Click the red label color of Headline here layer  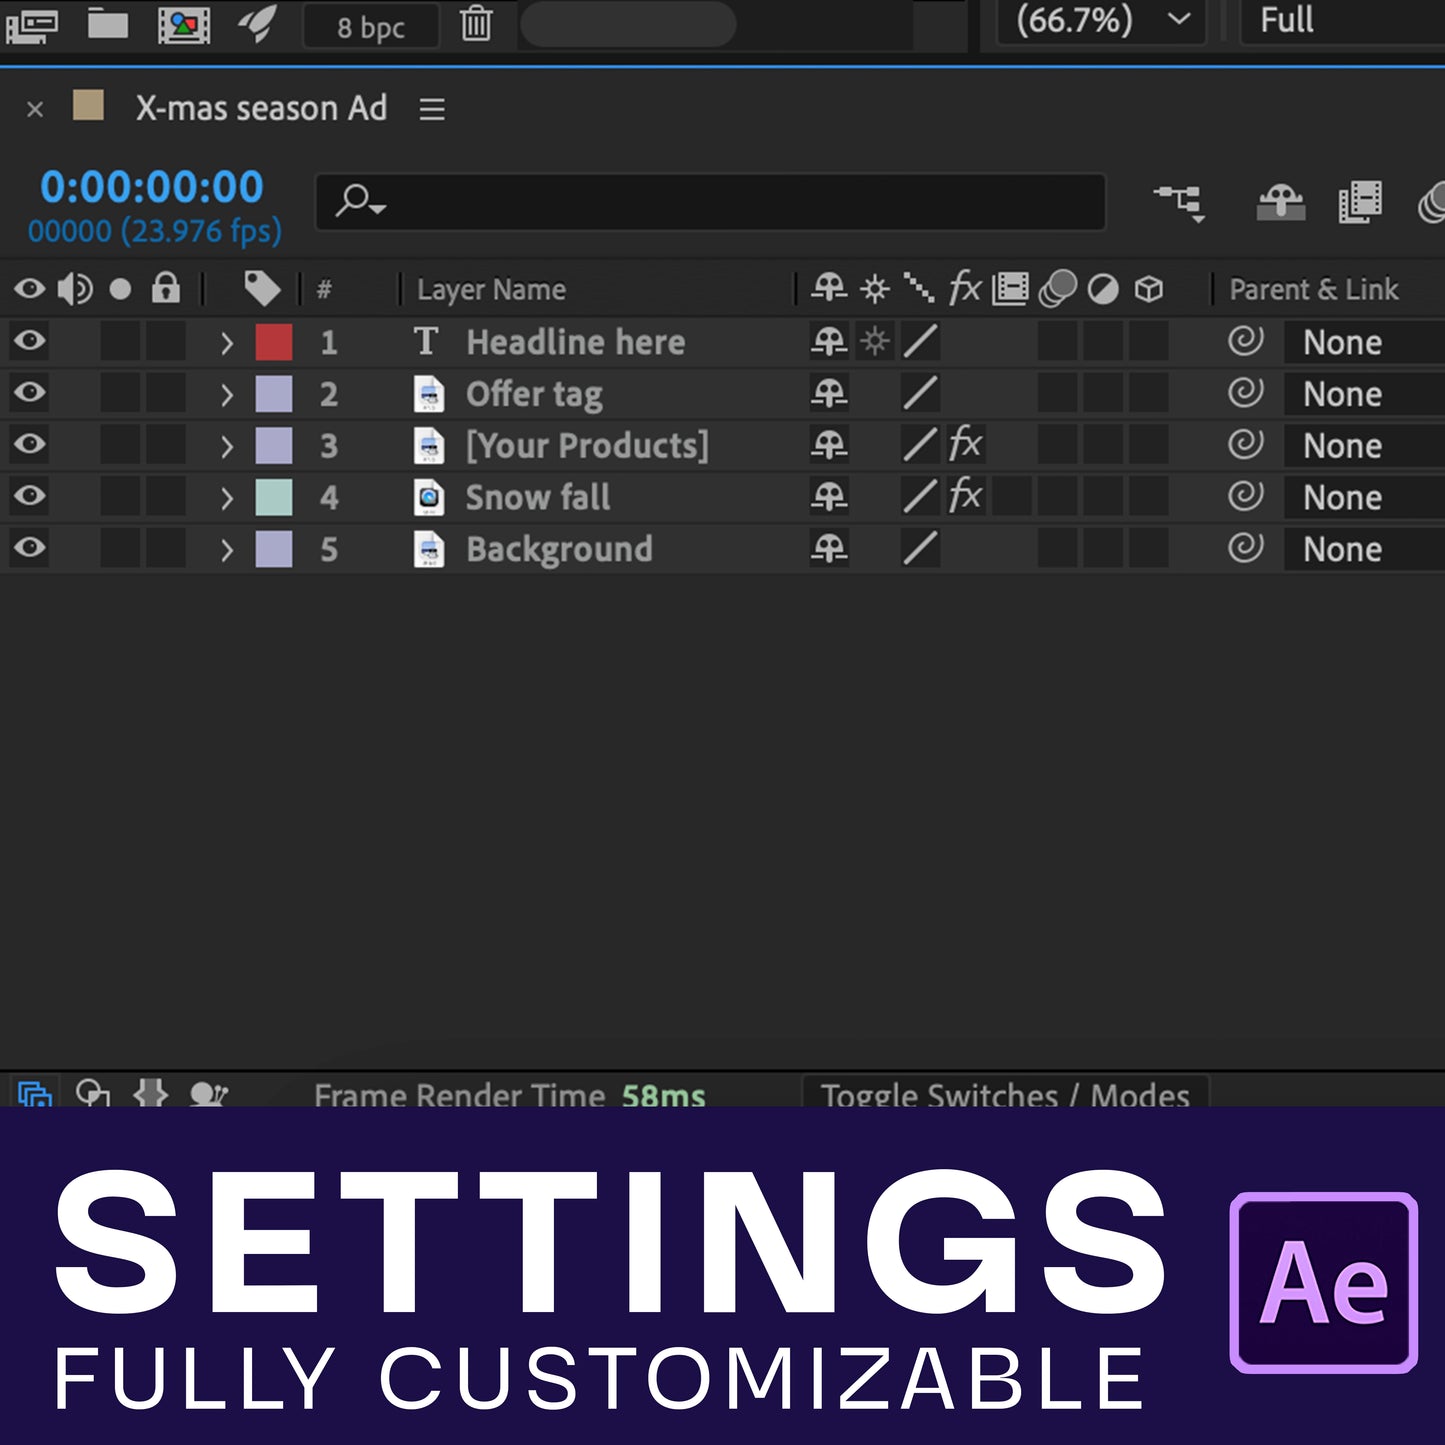[x=274, y=342]
